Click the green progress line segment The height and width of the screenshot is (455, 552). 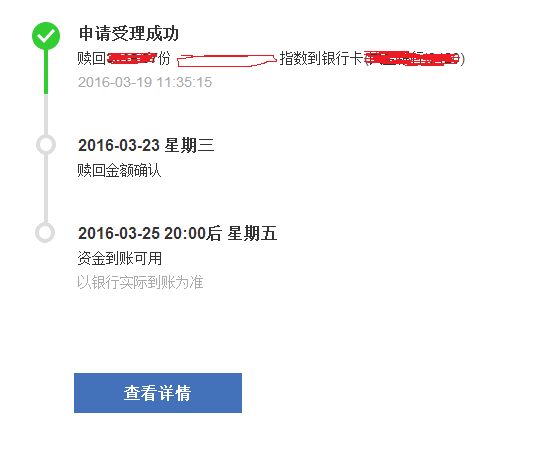pos(46,72)
